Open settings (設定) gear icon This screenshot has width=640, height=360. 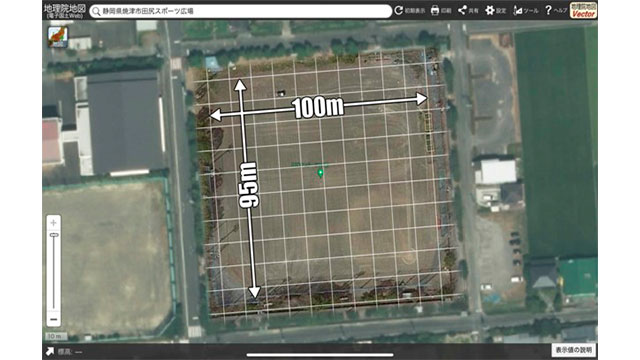click(x=490, y=11)
